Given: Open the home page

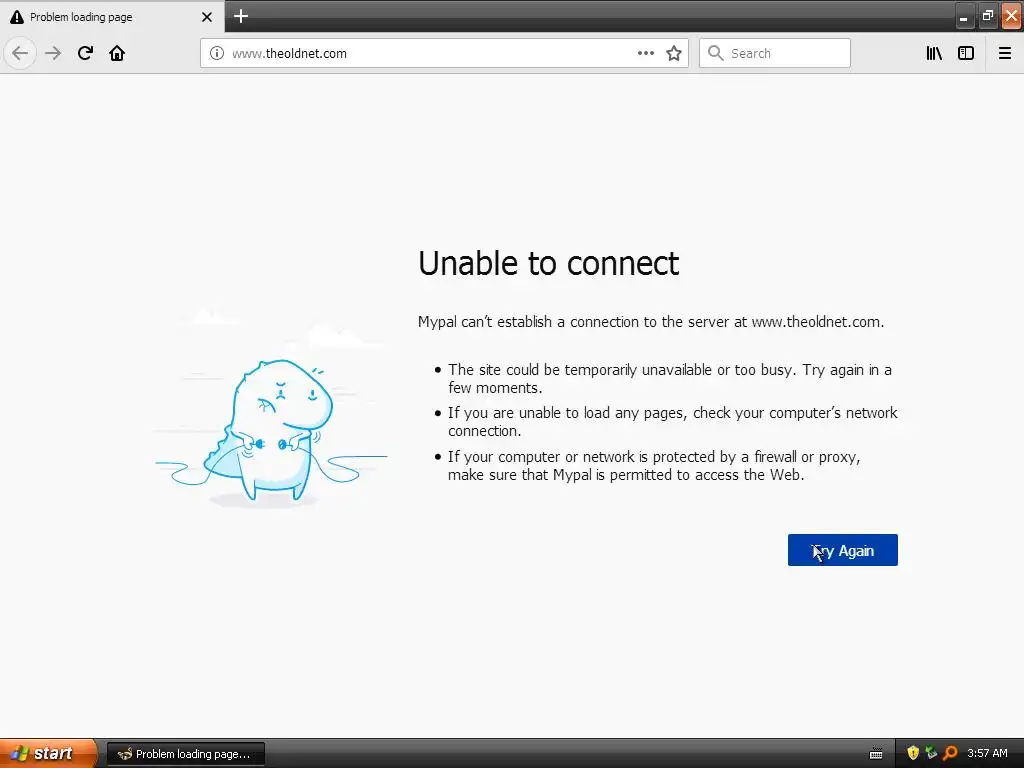Looking at the screenshot, I should [117, 53].
